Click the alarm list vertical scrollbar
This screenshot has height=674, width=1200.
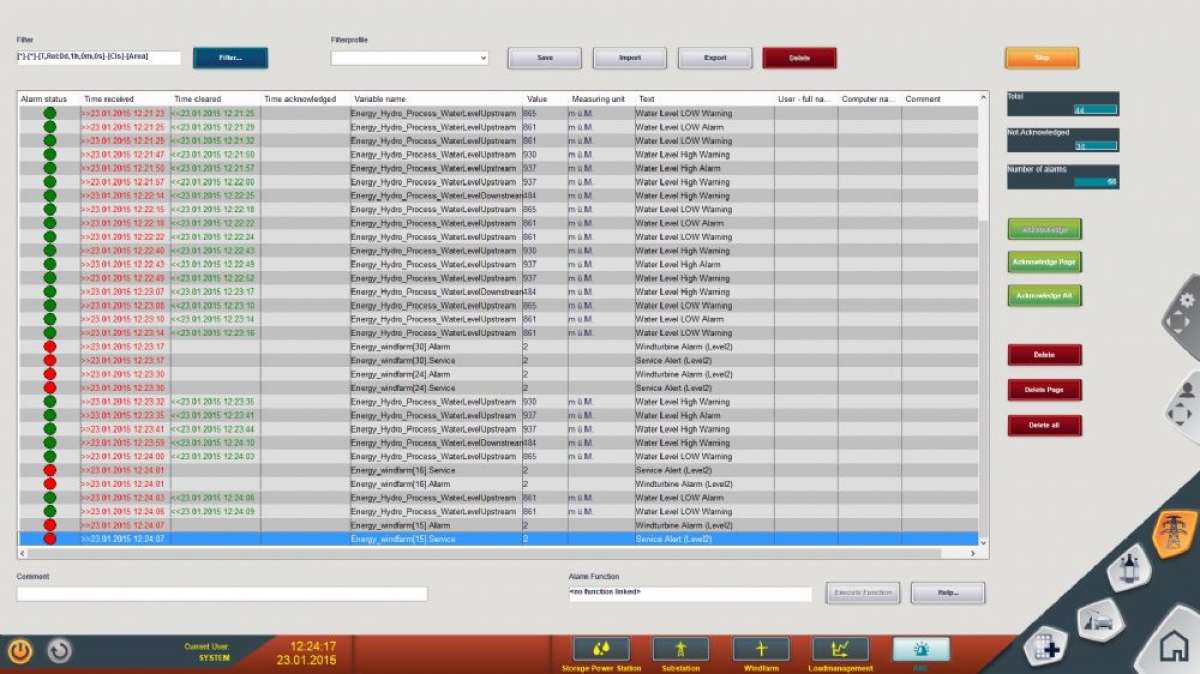984,320
